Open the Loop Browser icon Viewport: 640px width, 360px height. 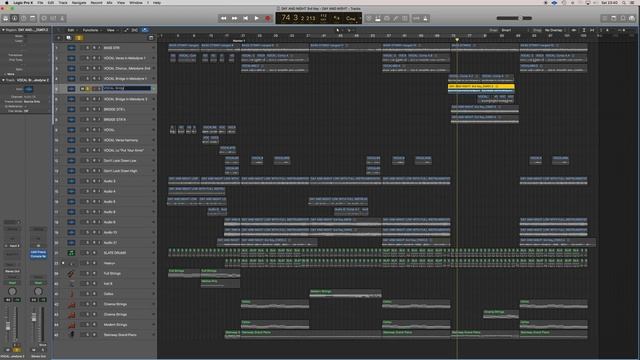(623, 18)
